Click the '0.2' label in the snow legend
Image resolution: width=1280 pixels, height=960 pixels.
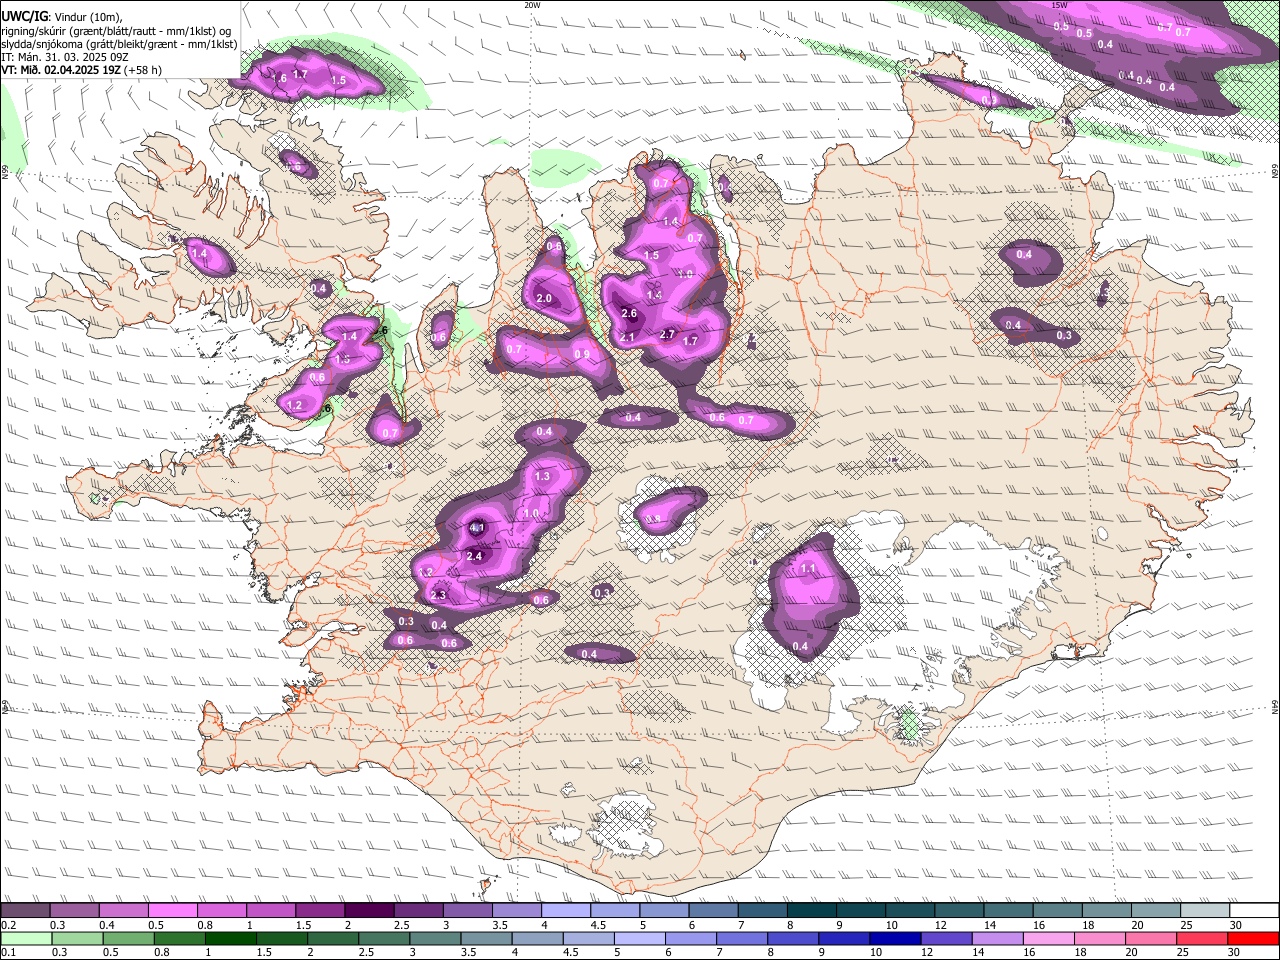[x=7, y=925]
